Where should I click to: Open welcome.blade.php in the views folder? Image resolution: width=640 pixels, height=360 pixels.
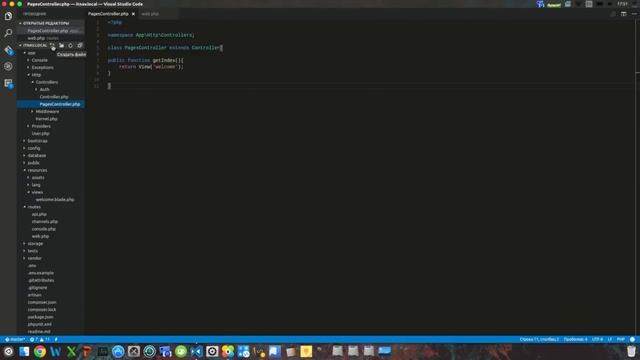(x=55, y=200)
